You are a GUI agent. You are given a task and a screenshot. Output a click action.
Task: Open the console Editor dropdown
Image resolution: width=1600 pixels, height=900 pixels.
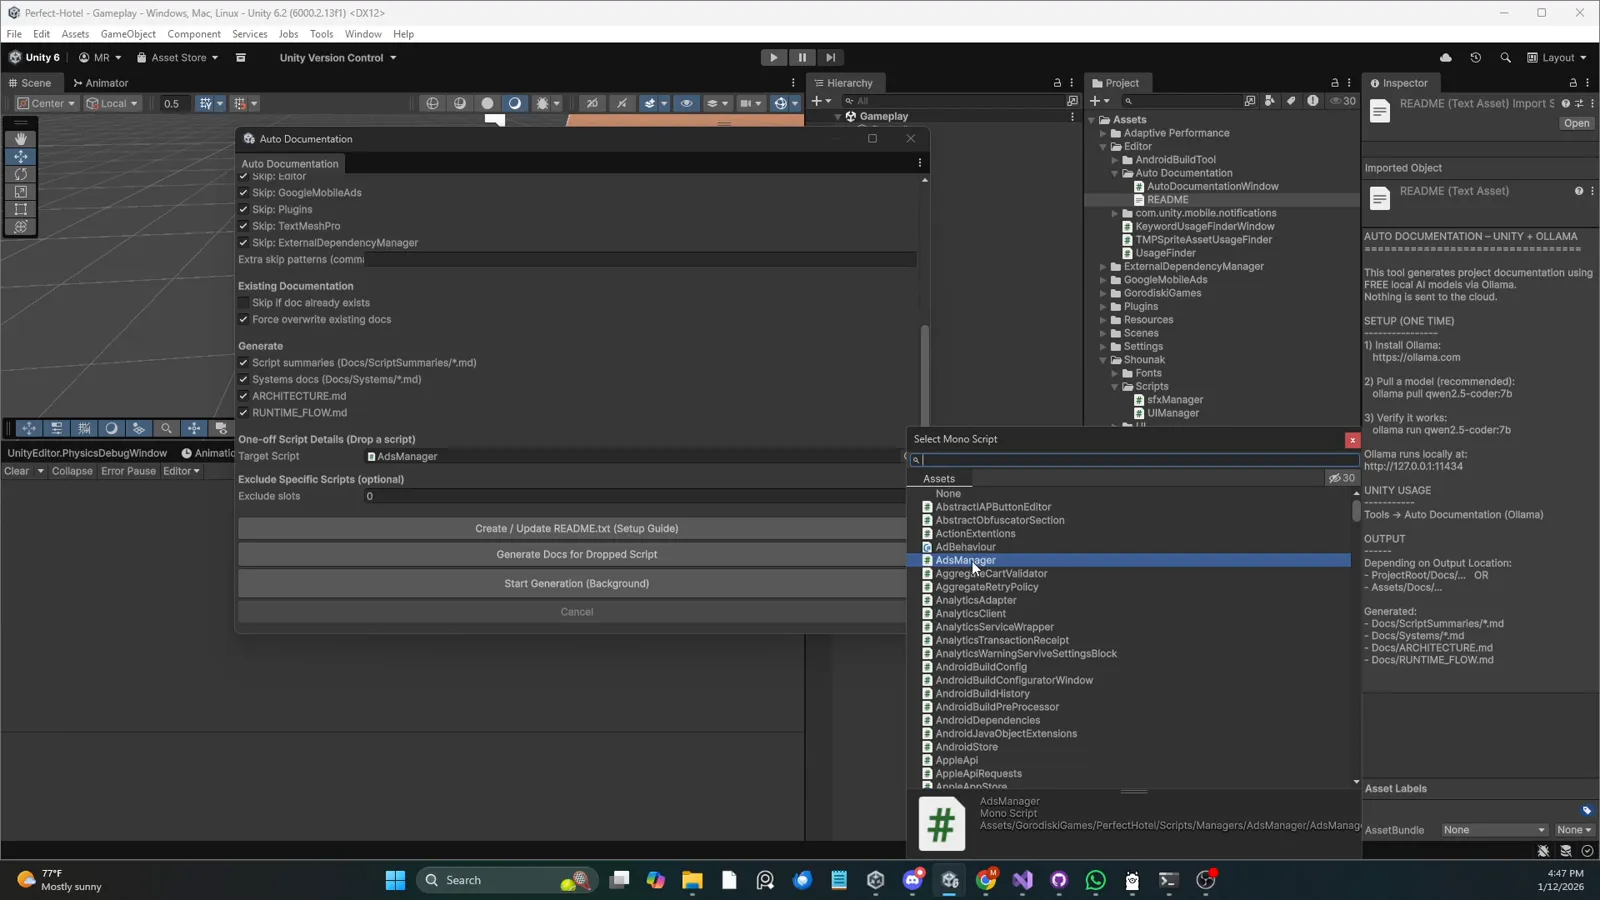click(181, 471)
